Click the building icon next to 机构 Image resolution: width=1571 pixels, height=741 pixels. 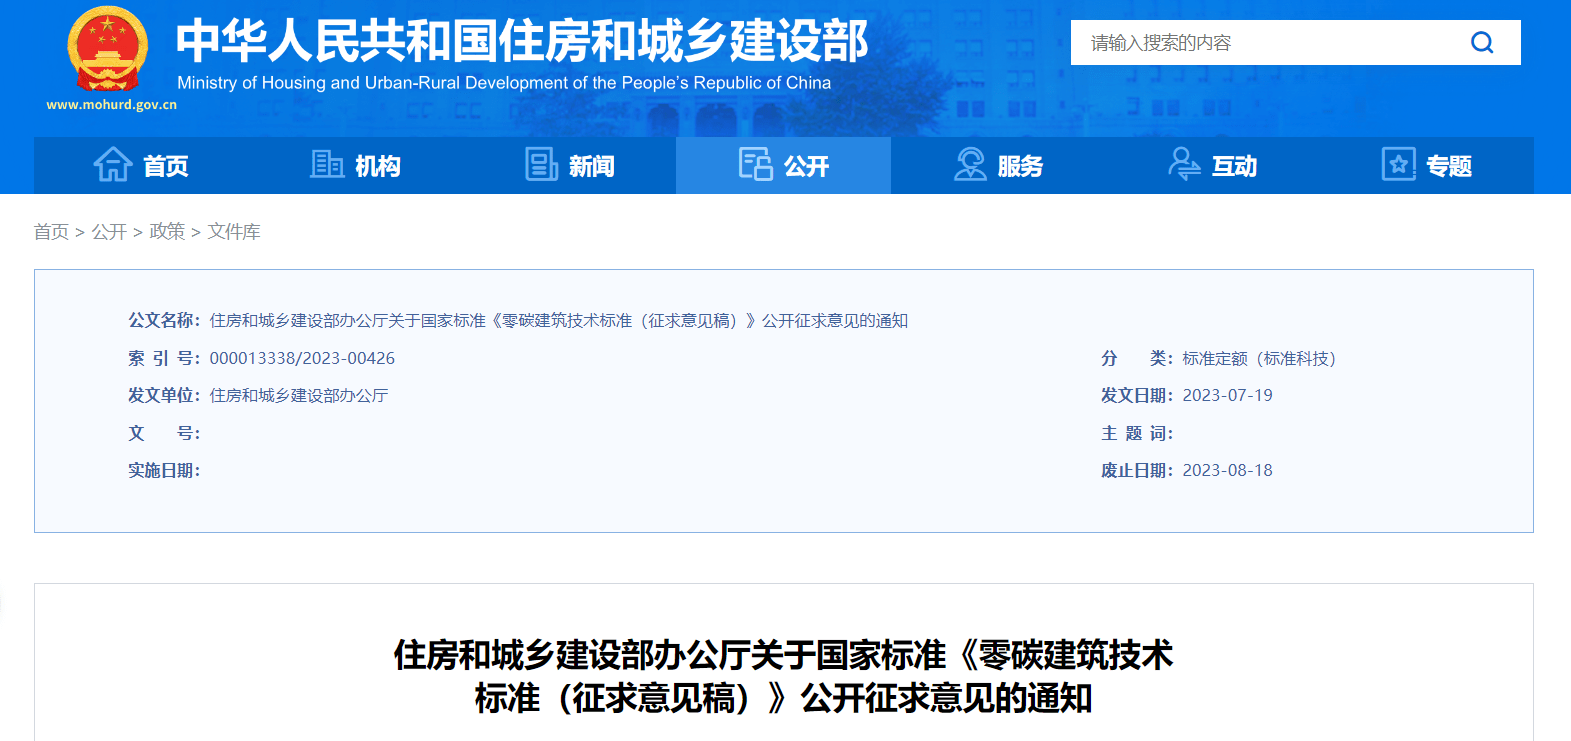[x=327, y=165]
